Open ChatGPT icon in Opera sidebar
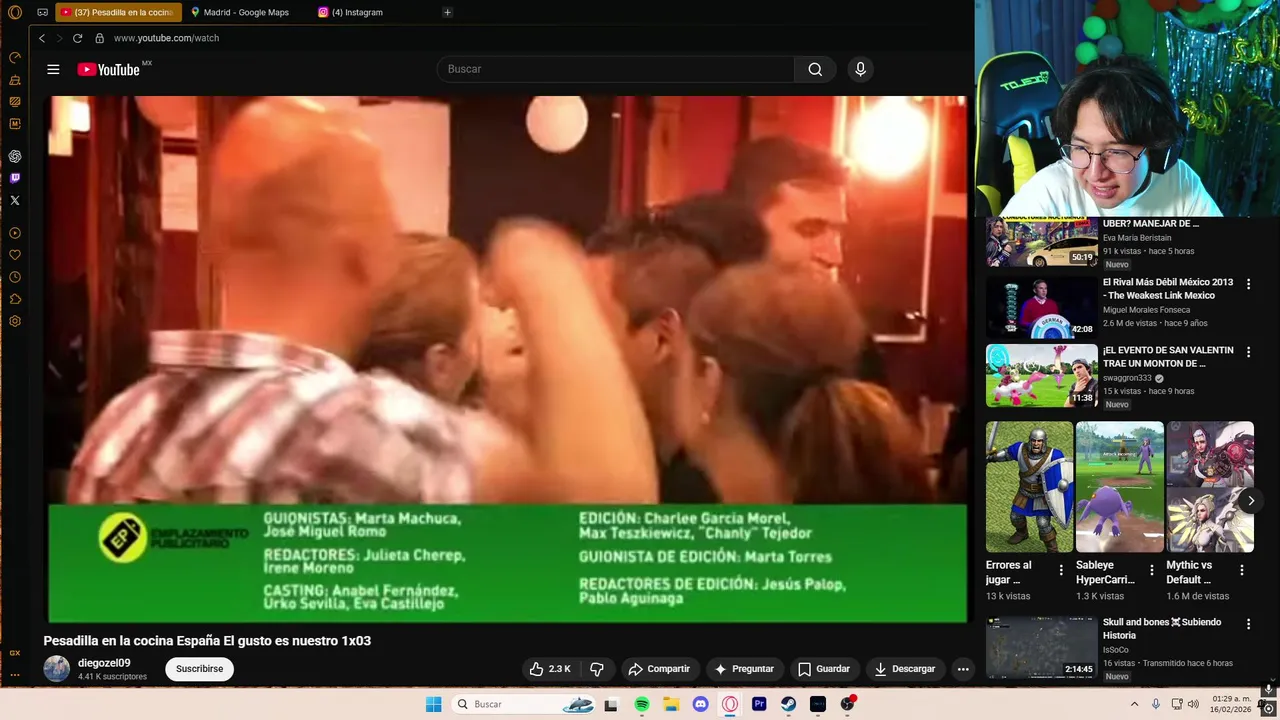Screen dimensions: 1280x720 15,156
